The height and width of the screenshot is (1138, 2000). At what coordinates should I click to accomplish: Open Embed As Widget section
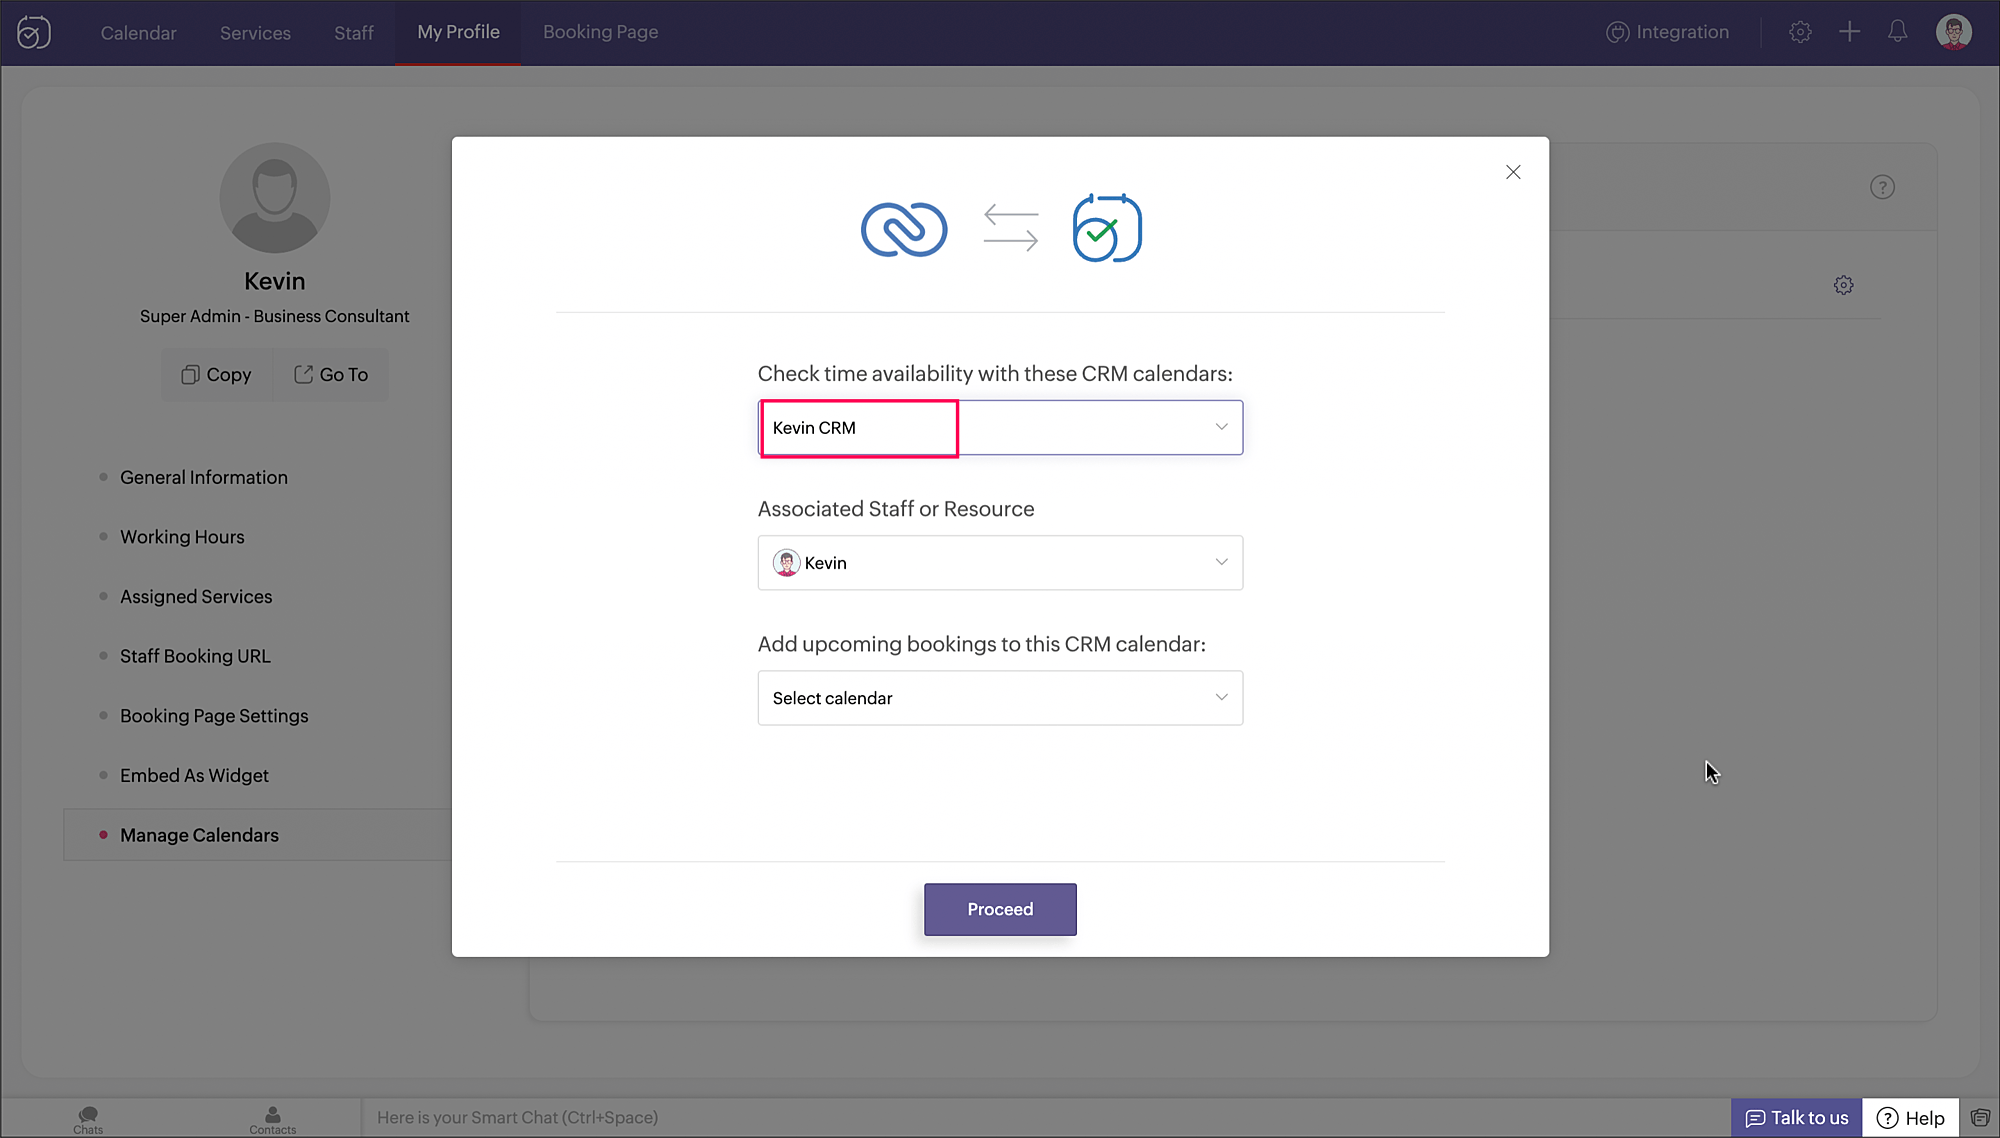coord(194,776)
